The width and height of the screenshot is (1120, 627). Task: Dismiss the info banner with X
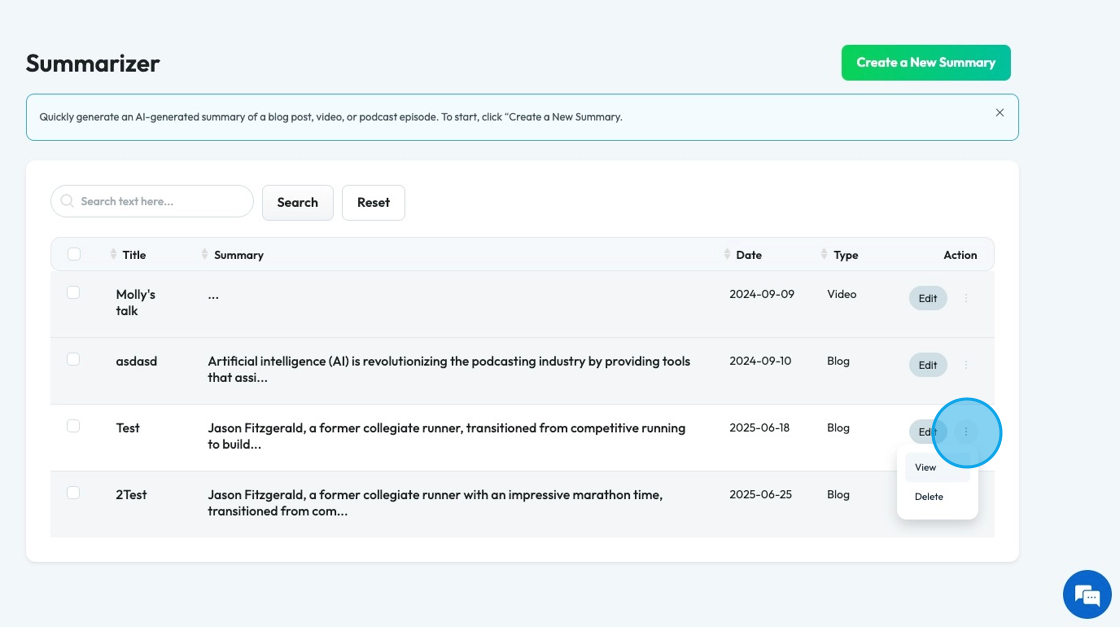click(999, 113)
